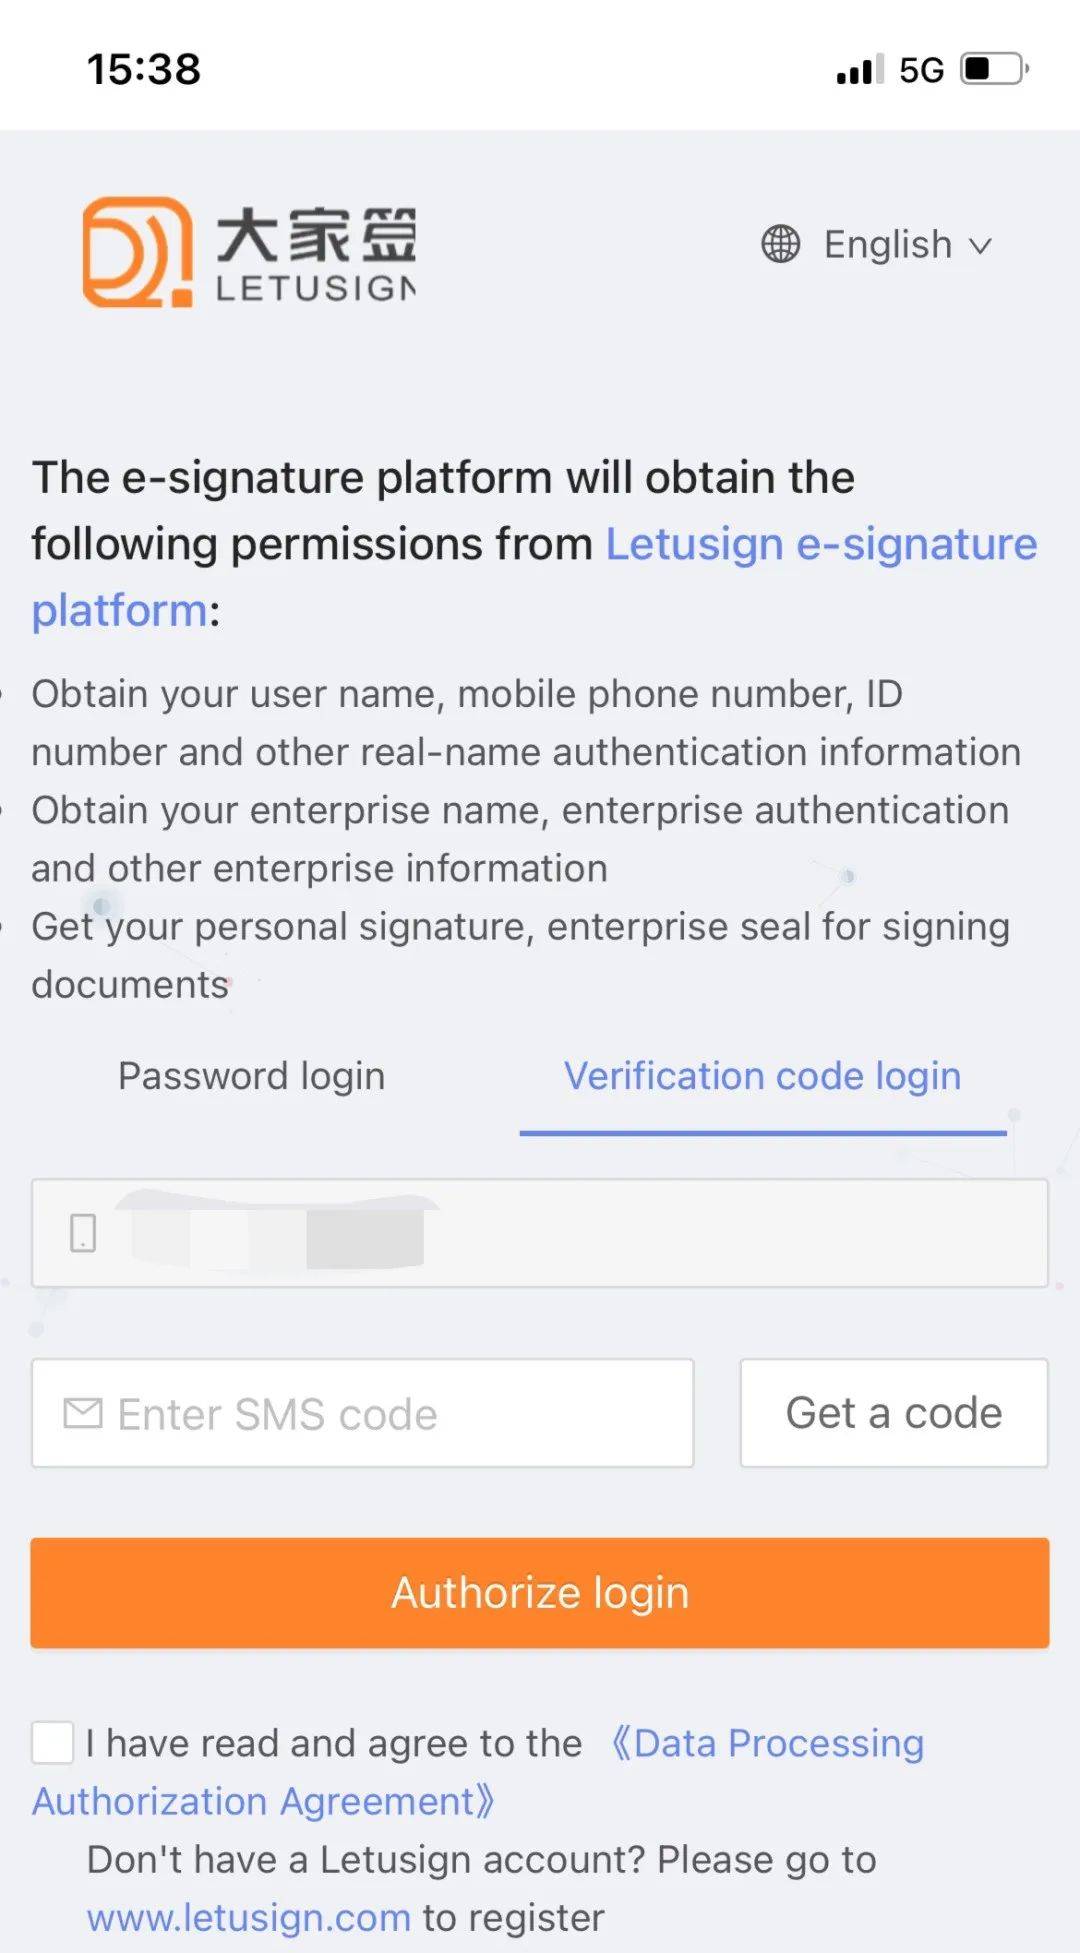
Task: Open Data Processing Authorization Agreement link
Action: click(478, 1772)
